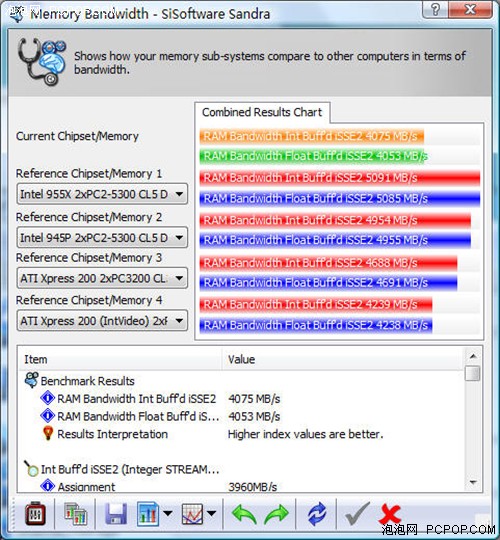Open Reference Chipset/Memory 3 dropdown
Viewport: 500px width, 540px height.
click(x=102, y=278)
